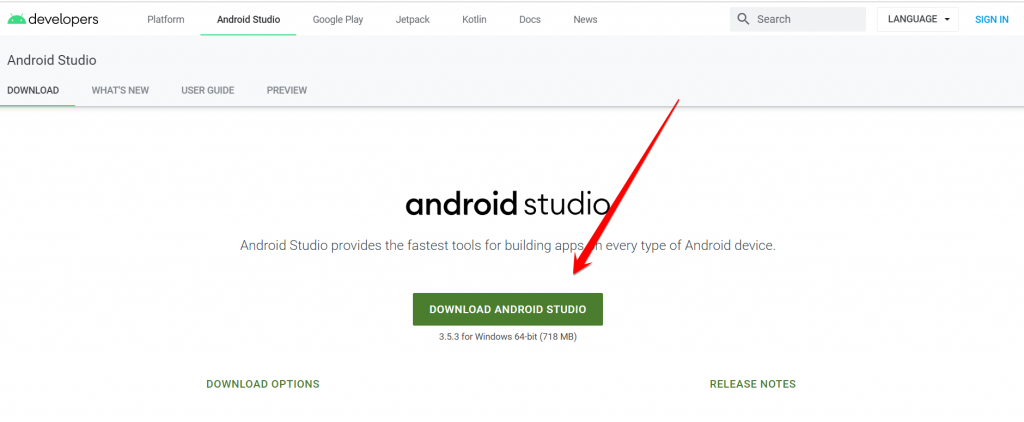Open the RELEASE NOTES link
Viewport: 1024px width, 422px height.
click(752, 384)
